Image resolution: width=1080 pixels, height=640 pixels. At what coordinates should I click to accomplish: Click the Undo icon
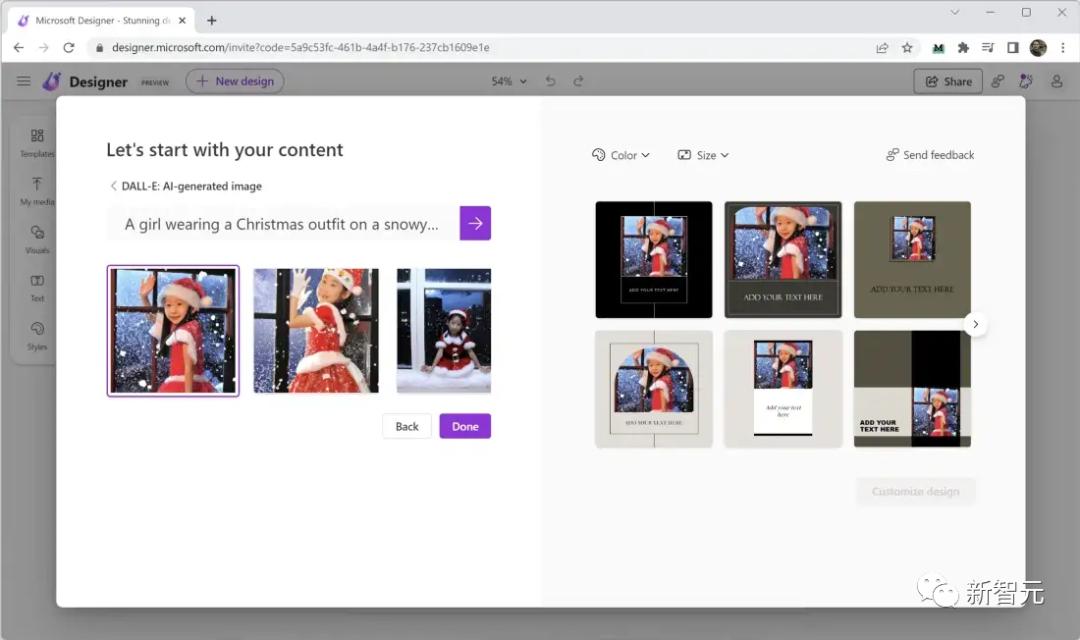[x=550, y=81]
